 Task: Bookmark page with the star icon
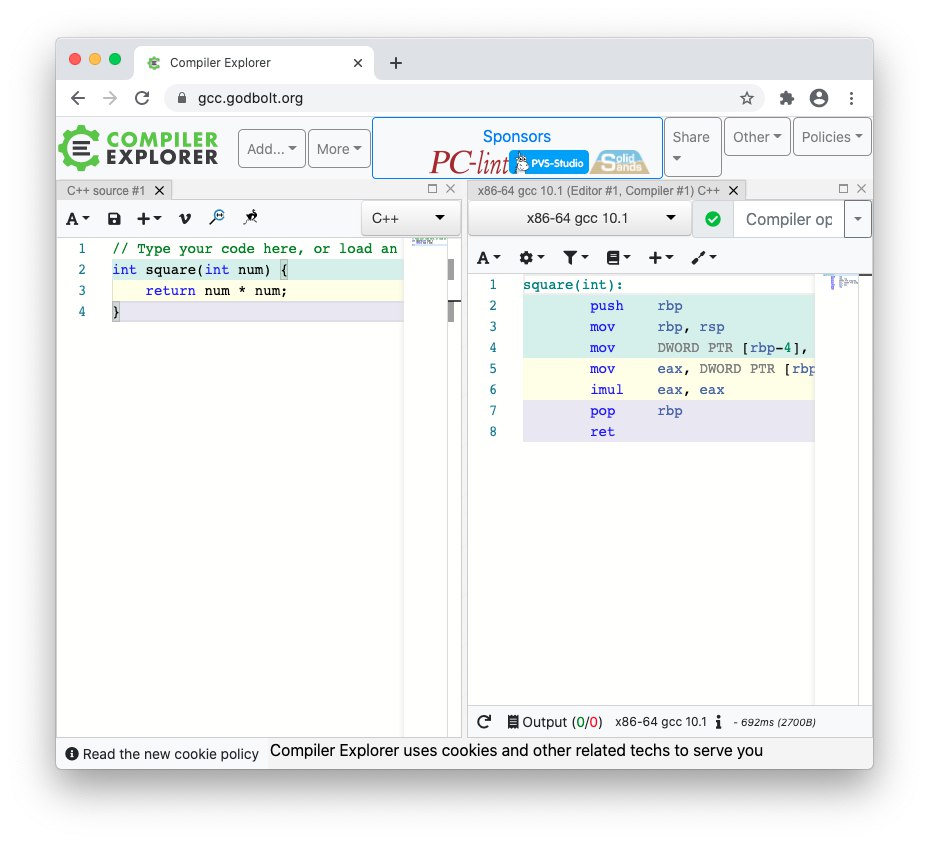[x=747, y=98]
